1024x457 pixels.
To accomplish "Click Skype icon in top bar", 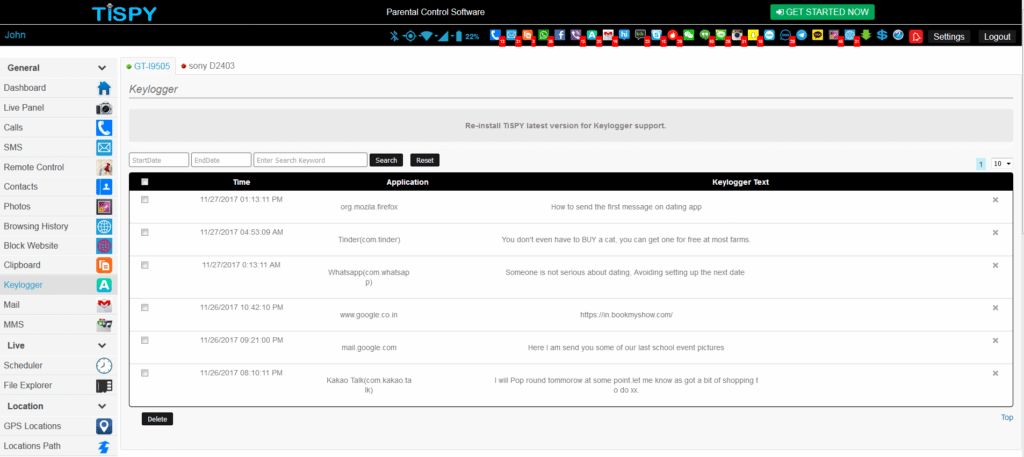I will [x=656, y=35].
